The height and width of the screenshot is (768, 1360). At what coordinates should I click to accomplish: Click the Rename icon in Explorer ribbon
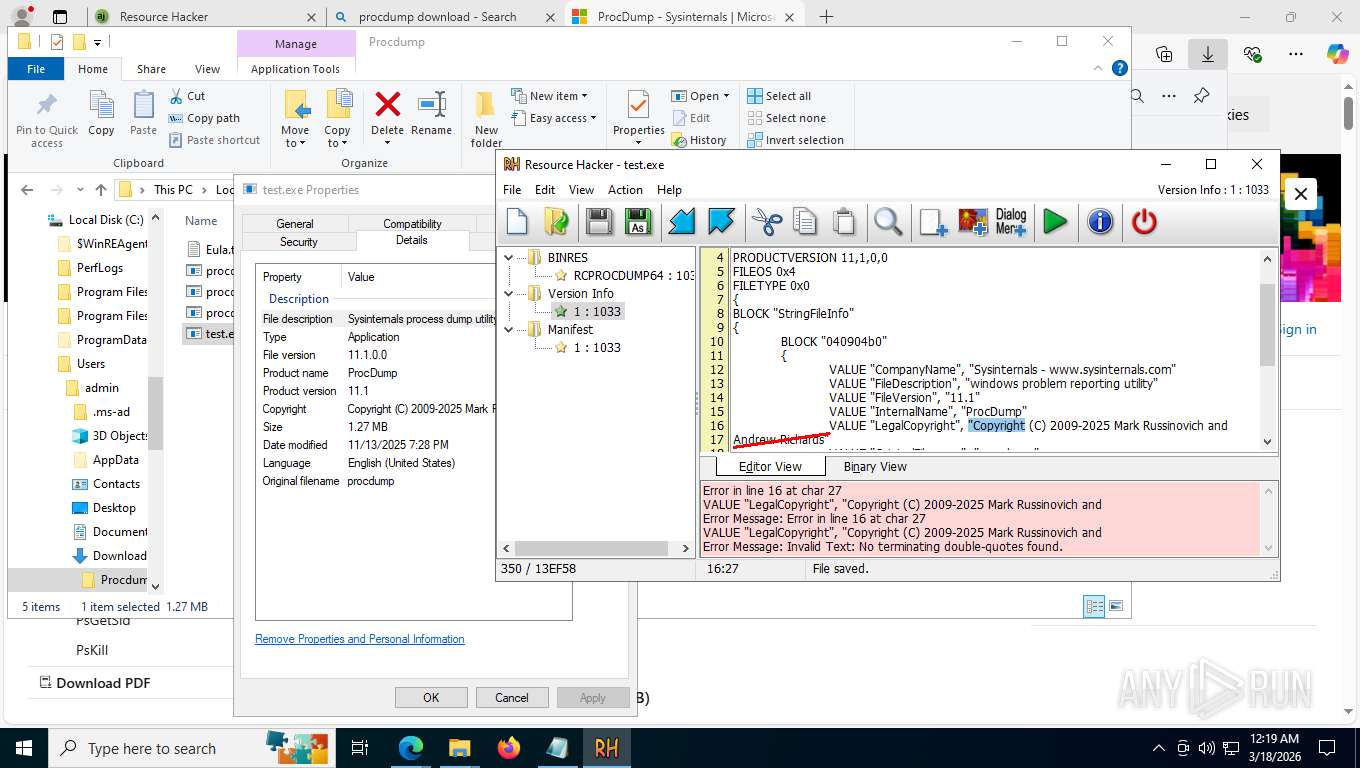[431, 104]
